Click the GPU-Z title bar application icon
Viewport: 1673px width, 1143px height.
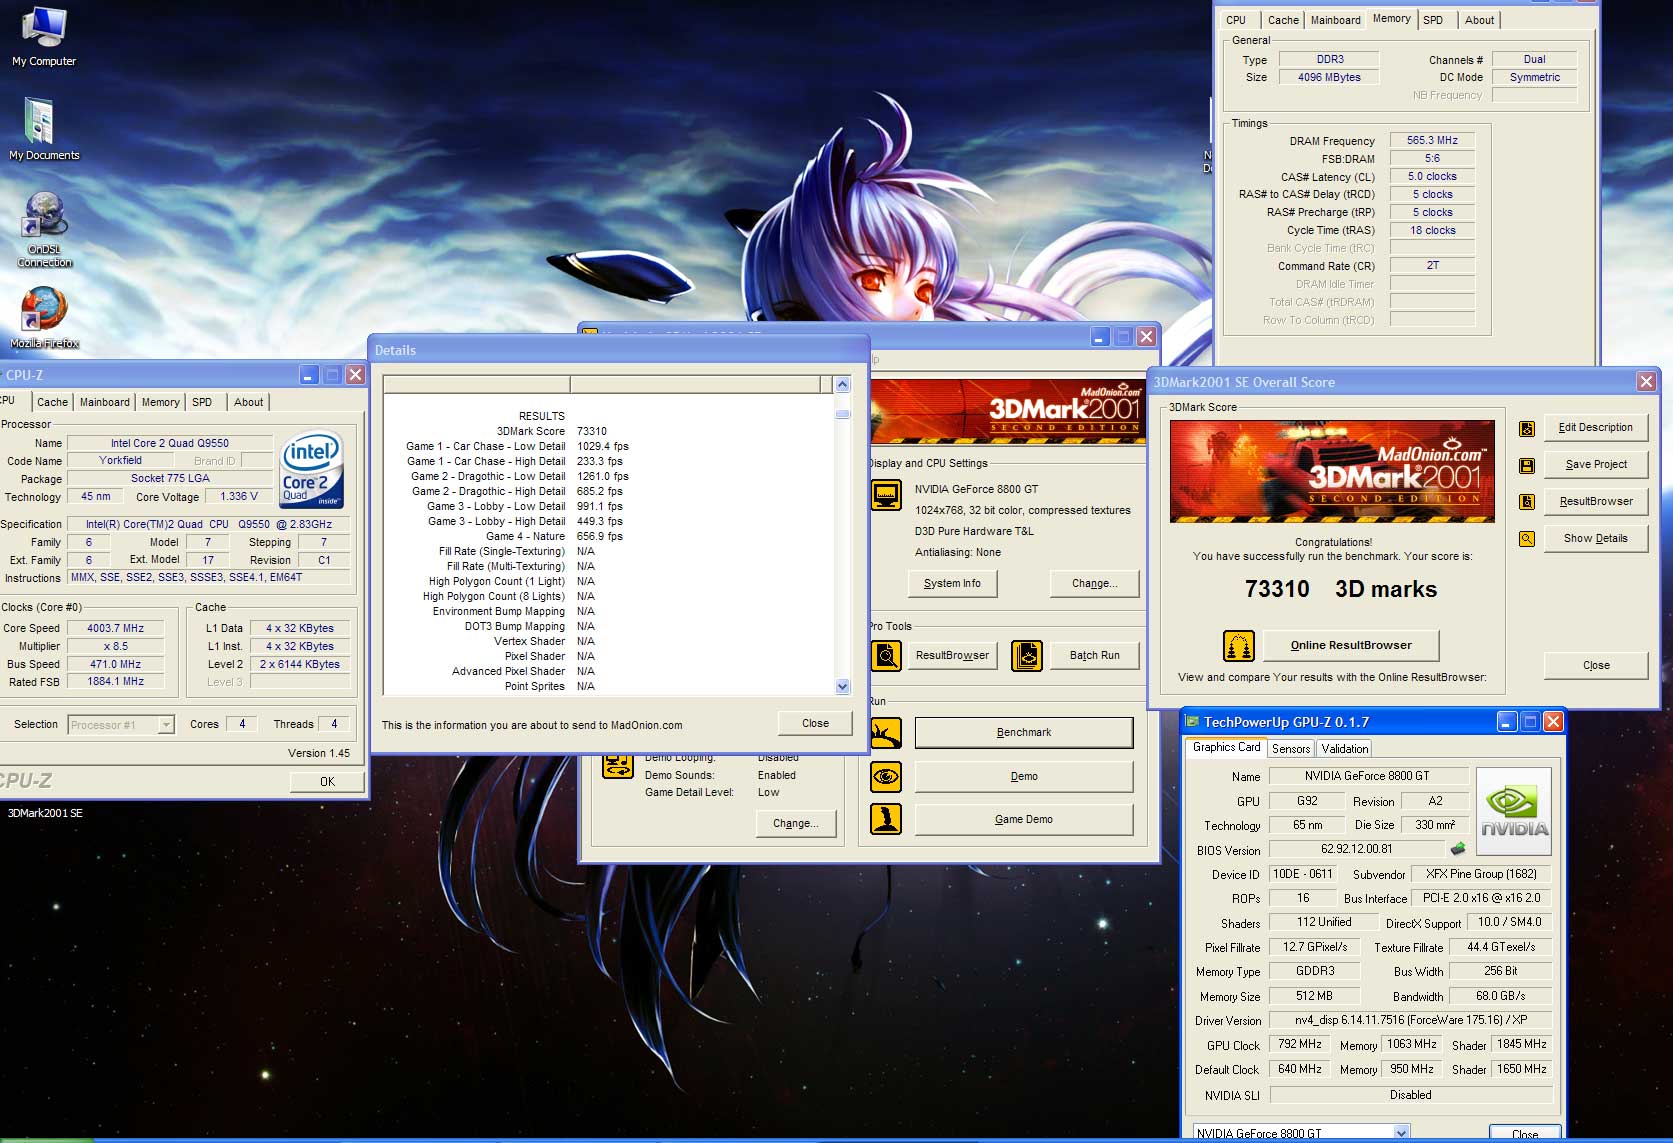click(x=1192, y=722)
